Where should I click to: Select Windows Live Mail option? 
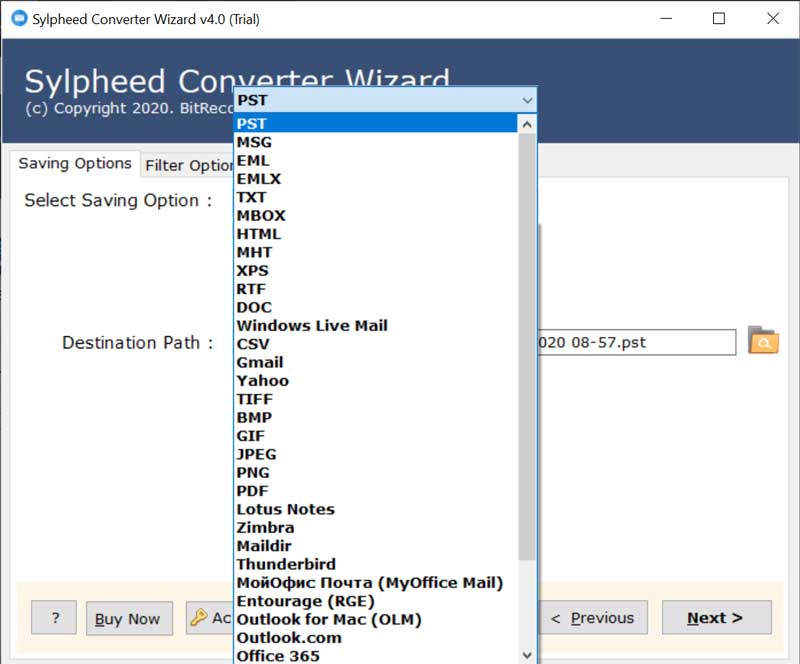pos(376,326)
